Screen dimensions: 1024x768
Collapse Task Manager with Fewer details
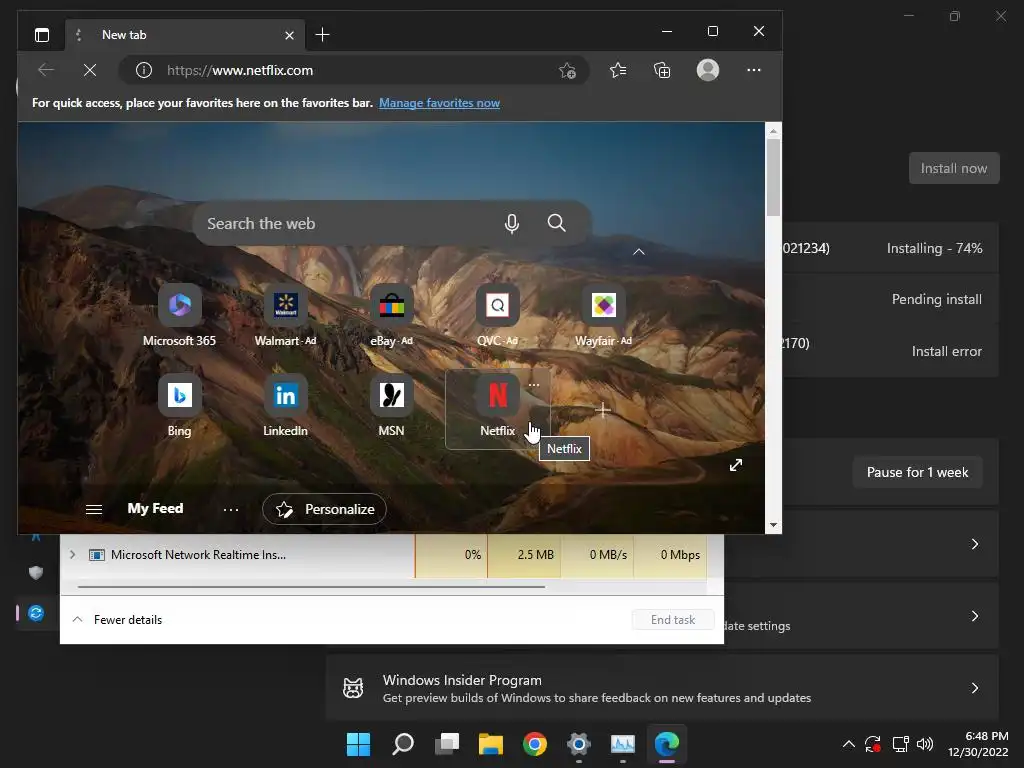click(118, 620)
